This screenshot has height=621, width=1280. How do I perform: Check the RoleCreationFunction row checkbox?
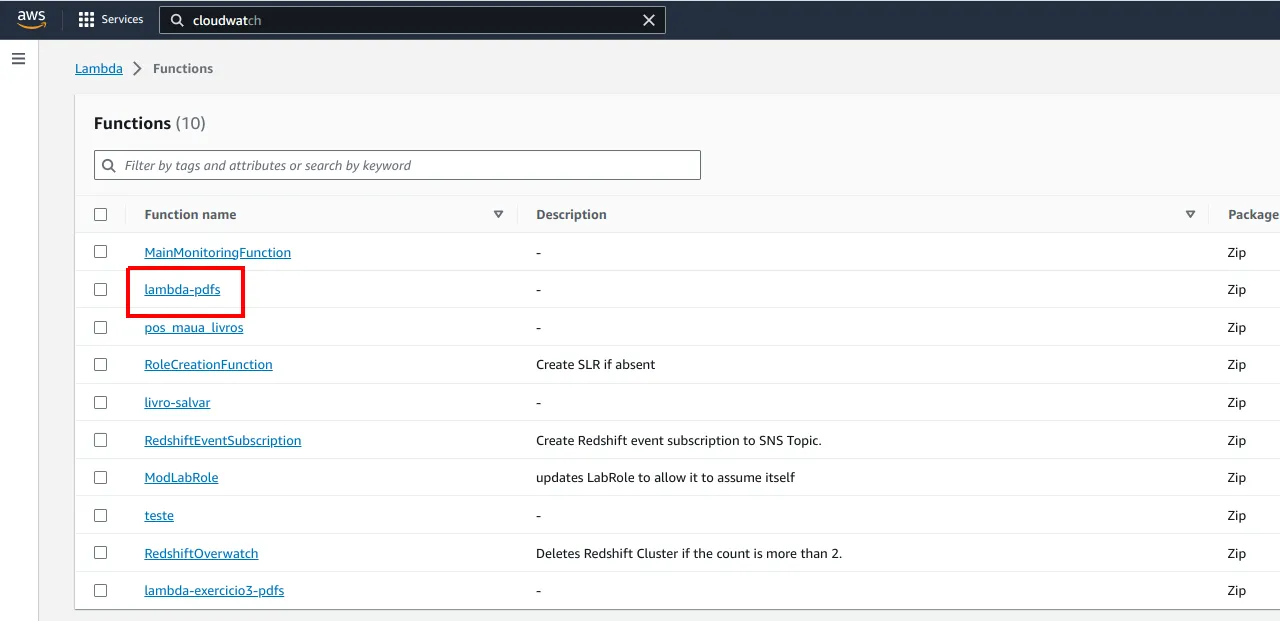point(100,364)
